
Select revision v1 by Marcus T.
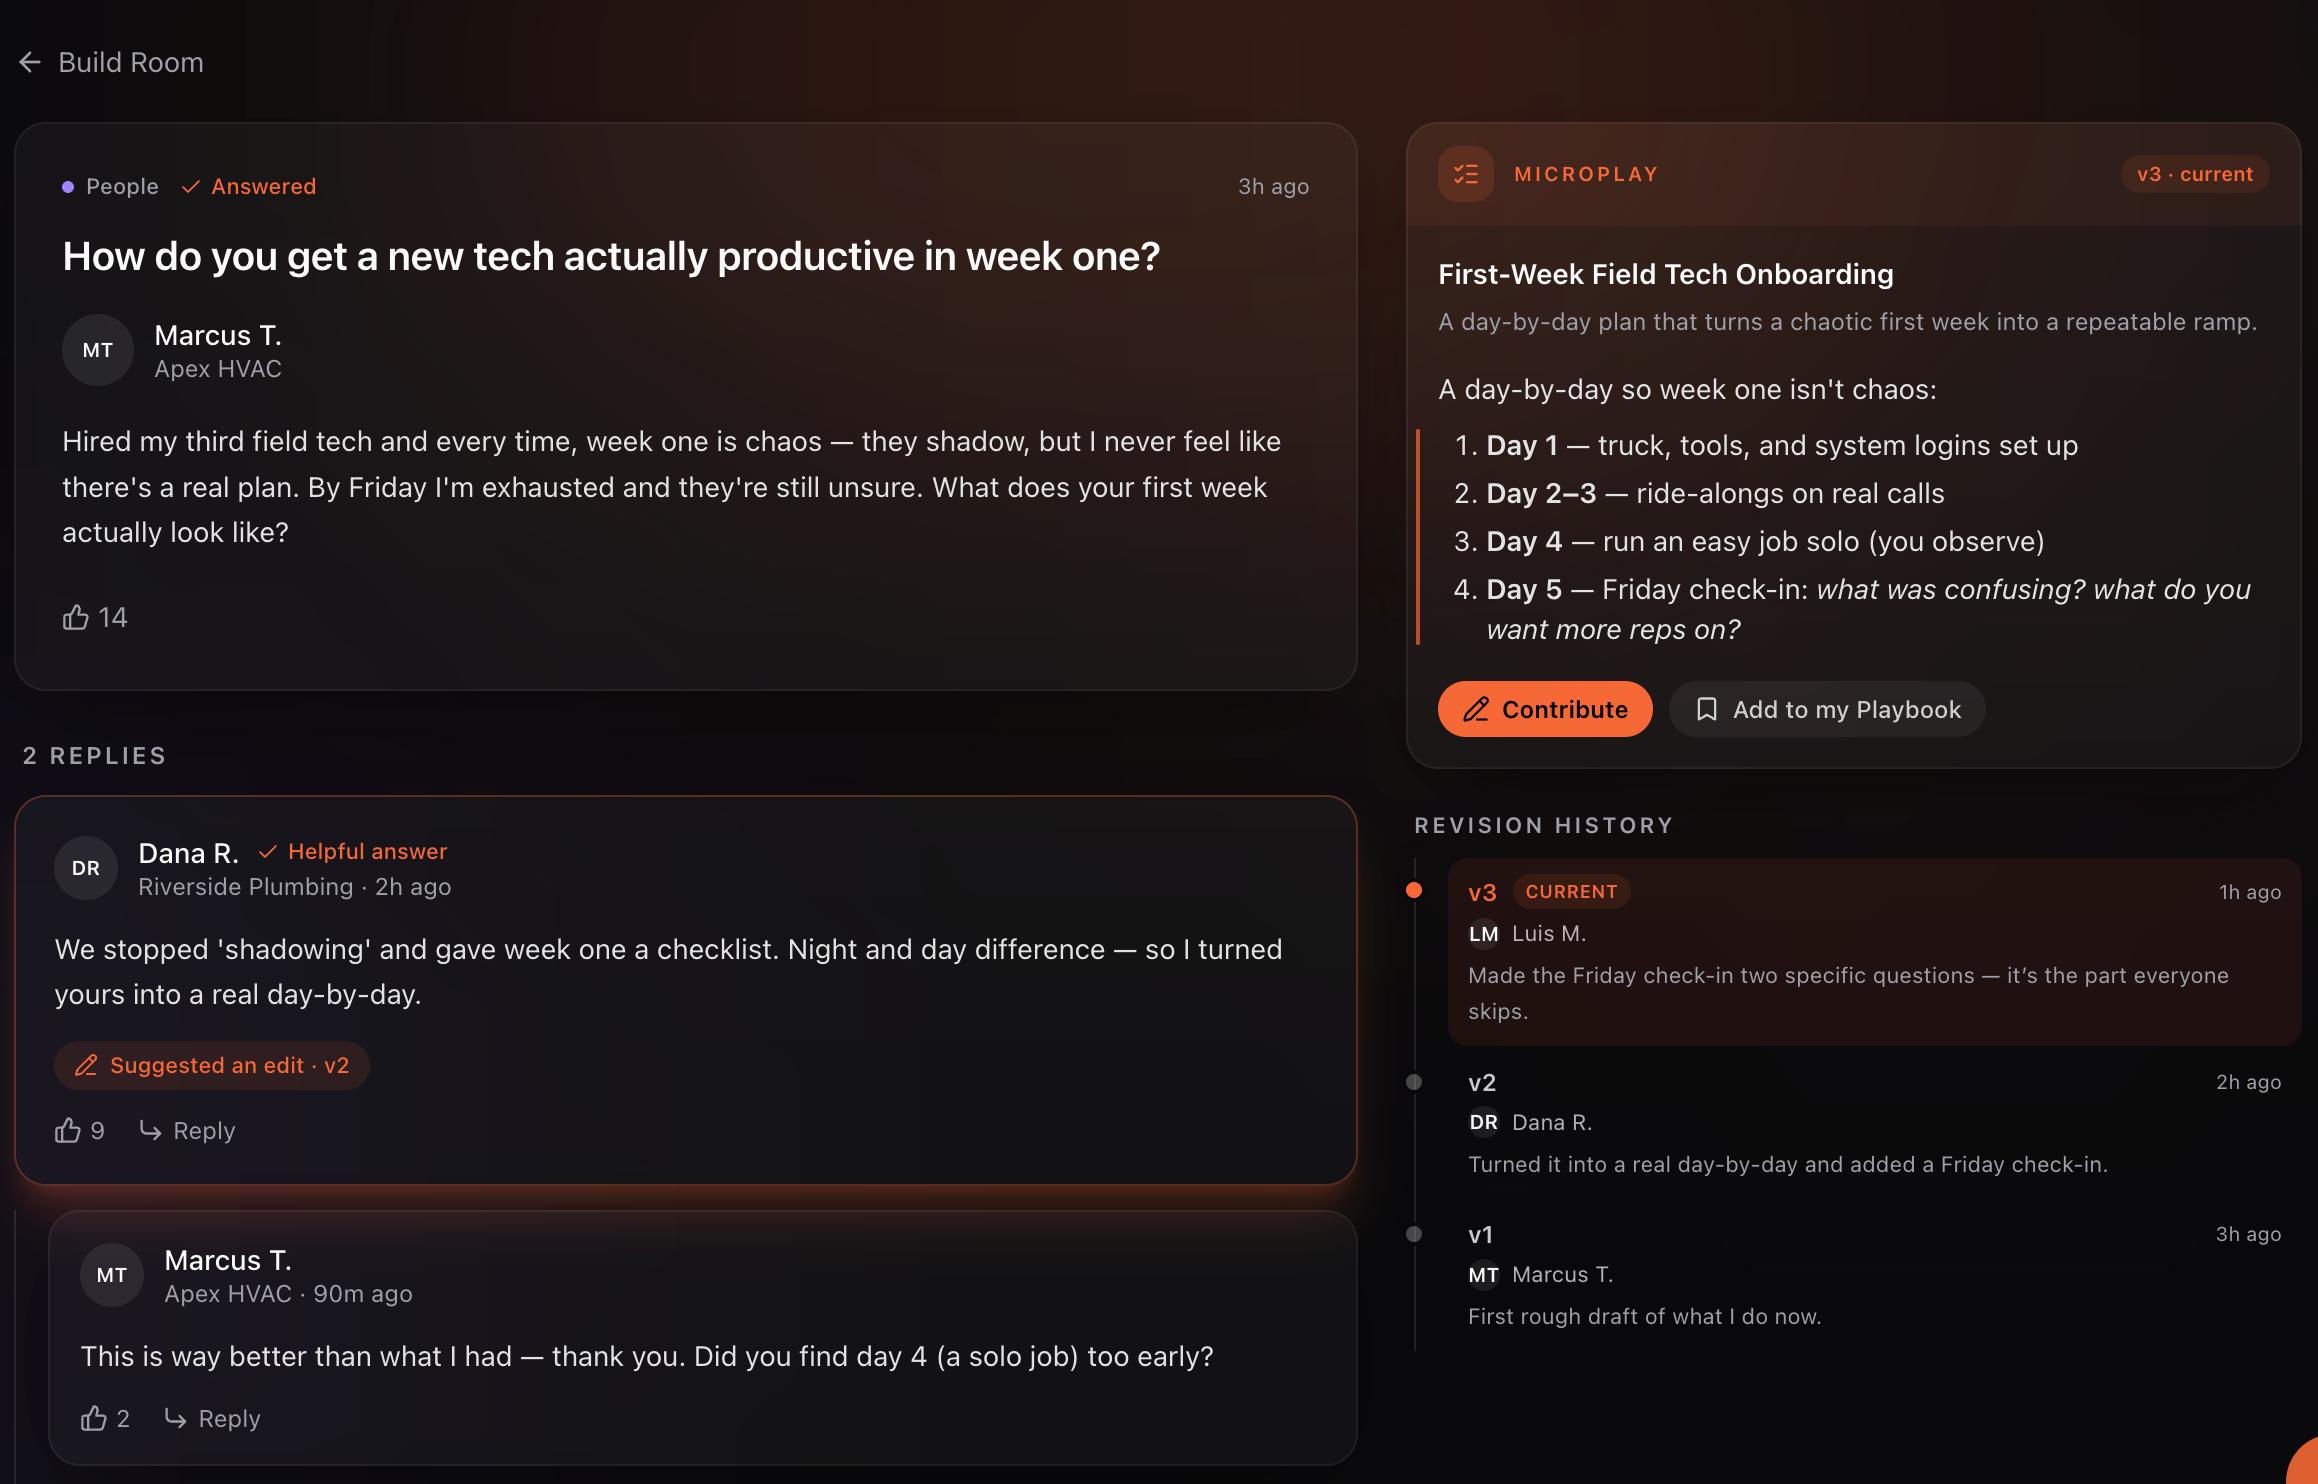click(x=1874, y=1275)
